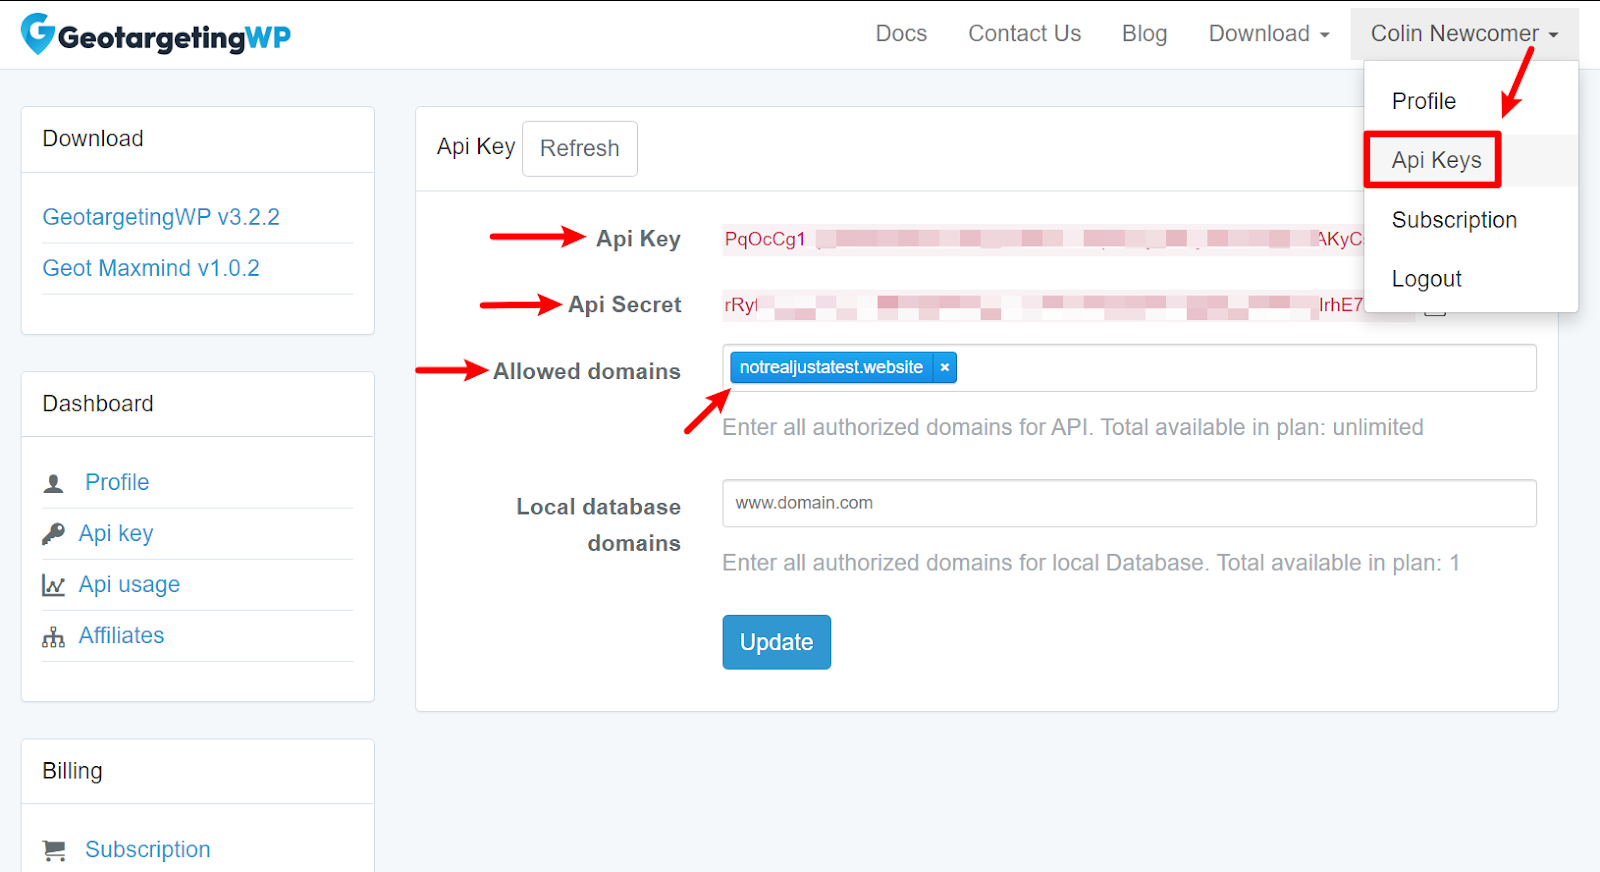Click the 'Local database domains' label
This screenshot has height=872, width=1600.
[599, 525]
